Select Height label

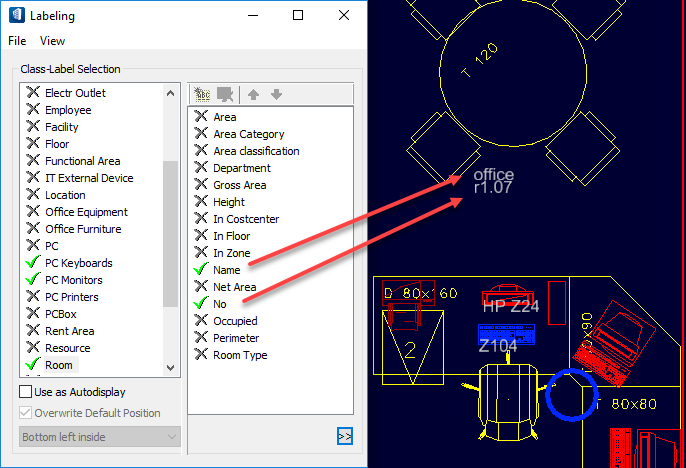point(229,202)
